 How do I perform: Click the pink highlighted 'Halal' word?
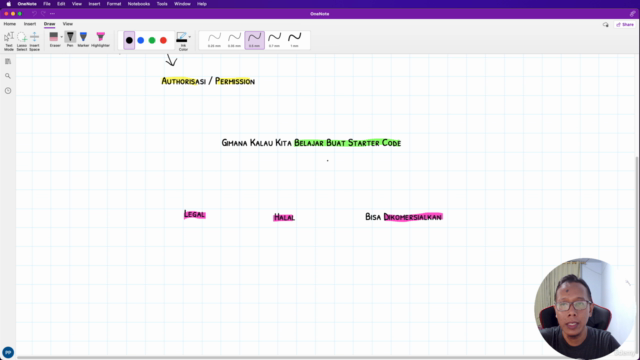pyautogui.click(x=284, y=217)
